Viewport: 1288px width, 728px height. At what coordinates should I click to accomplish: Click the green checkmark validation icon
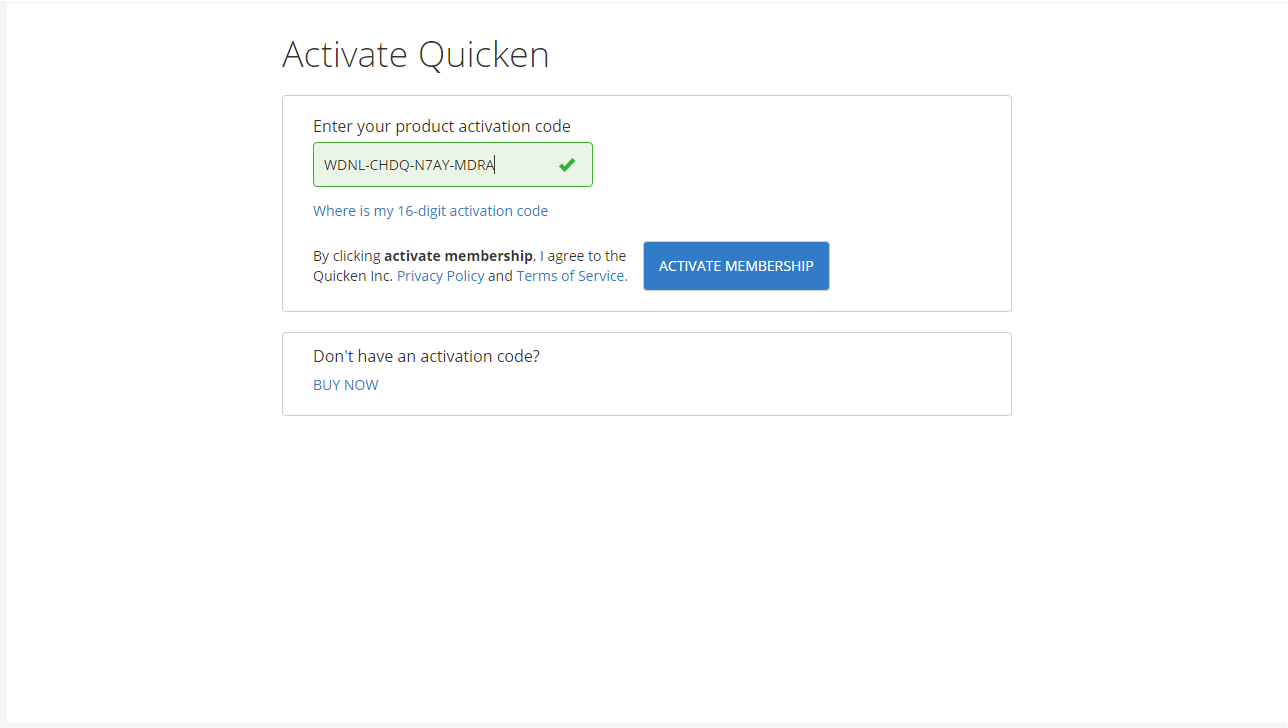567,165
